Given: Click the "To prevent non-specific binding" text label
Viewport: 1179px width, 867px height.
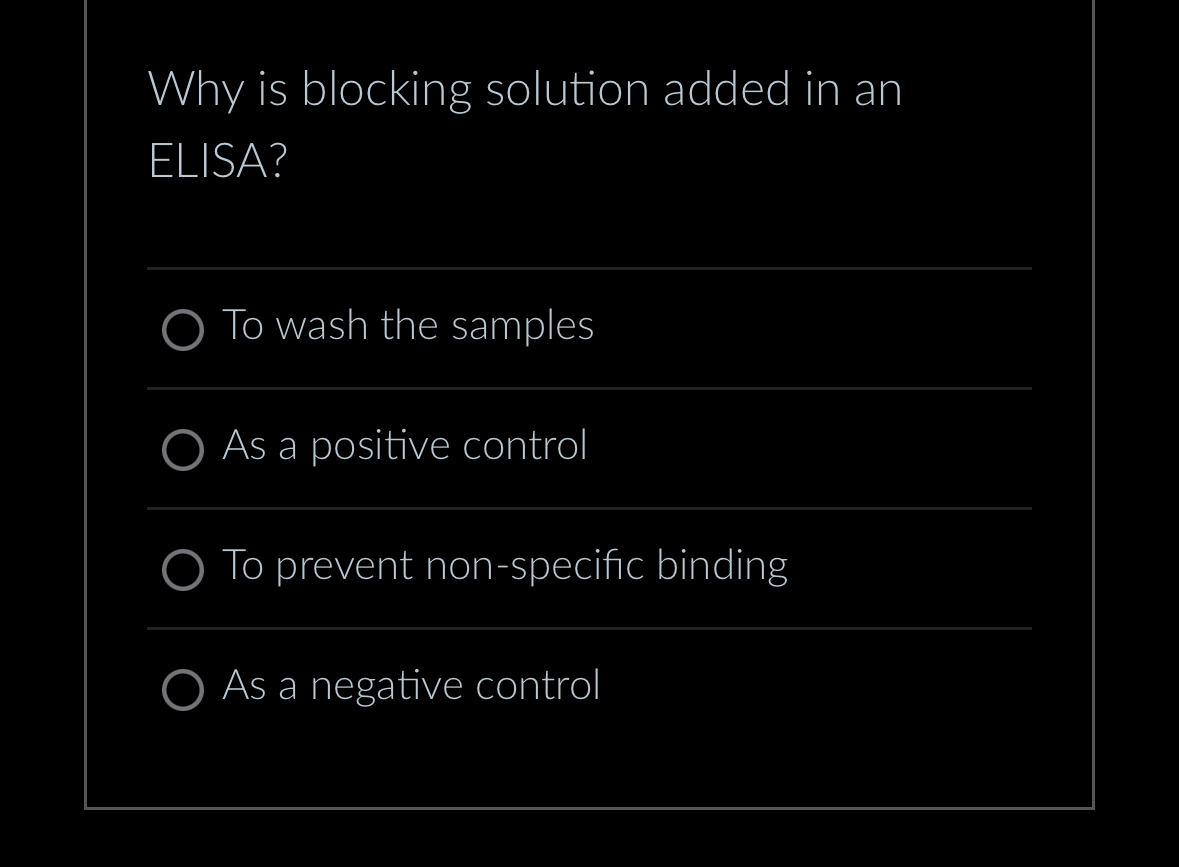Looking at the screenshot, I should click(x=505, y=565).
